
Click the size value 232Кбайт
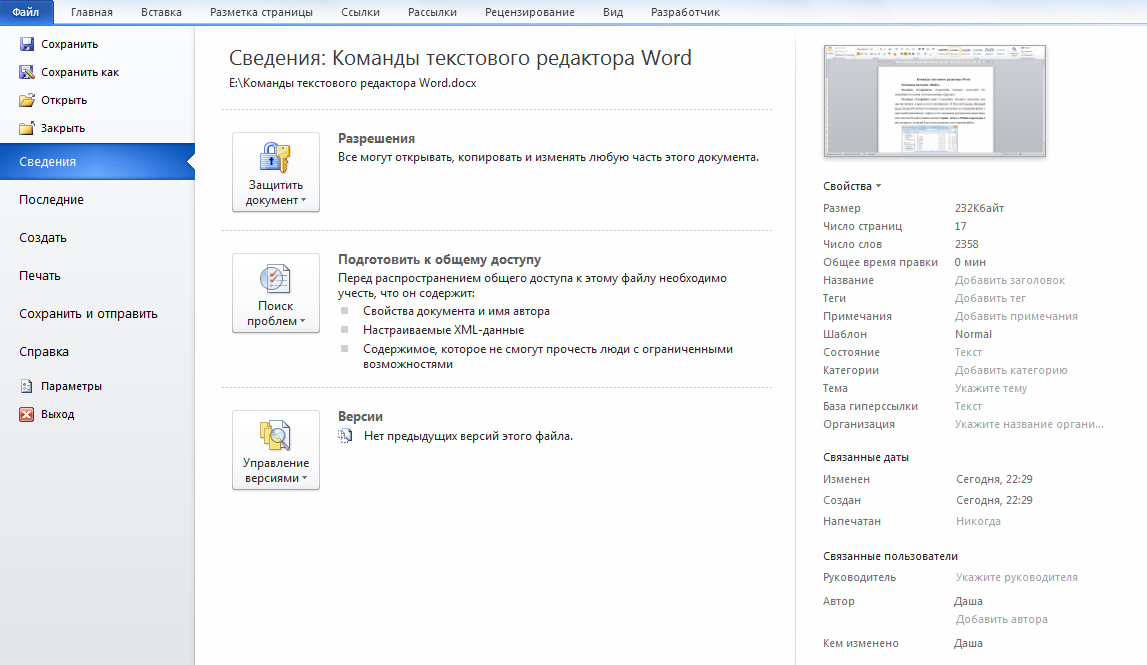(979, 208)
